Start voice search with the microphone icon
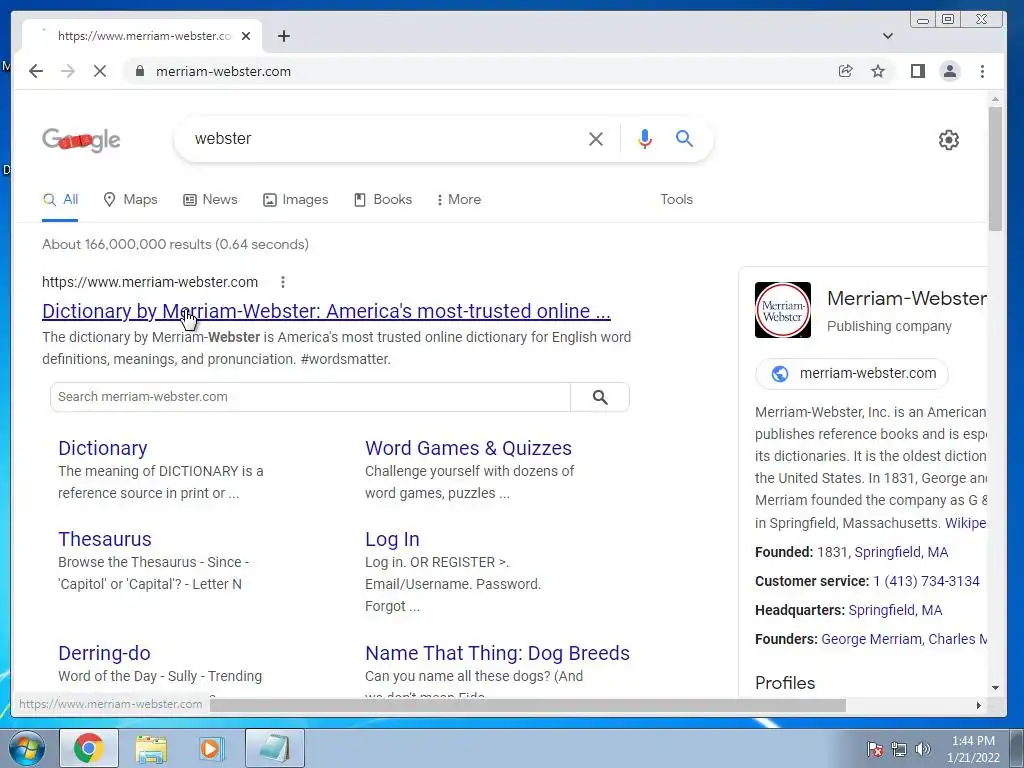 pos(645,138)
